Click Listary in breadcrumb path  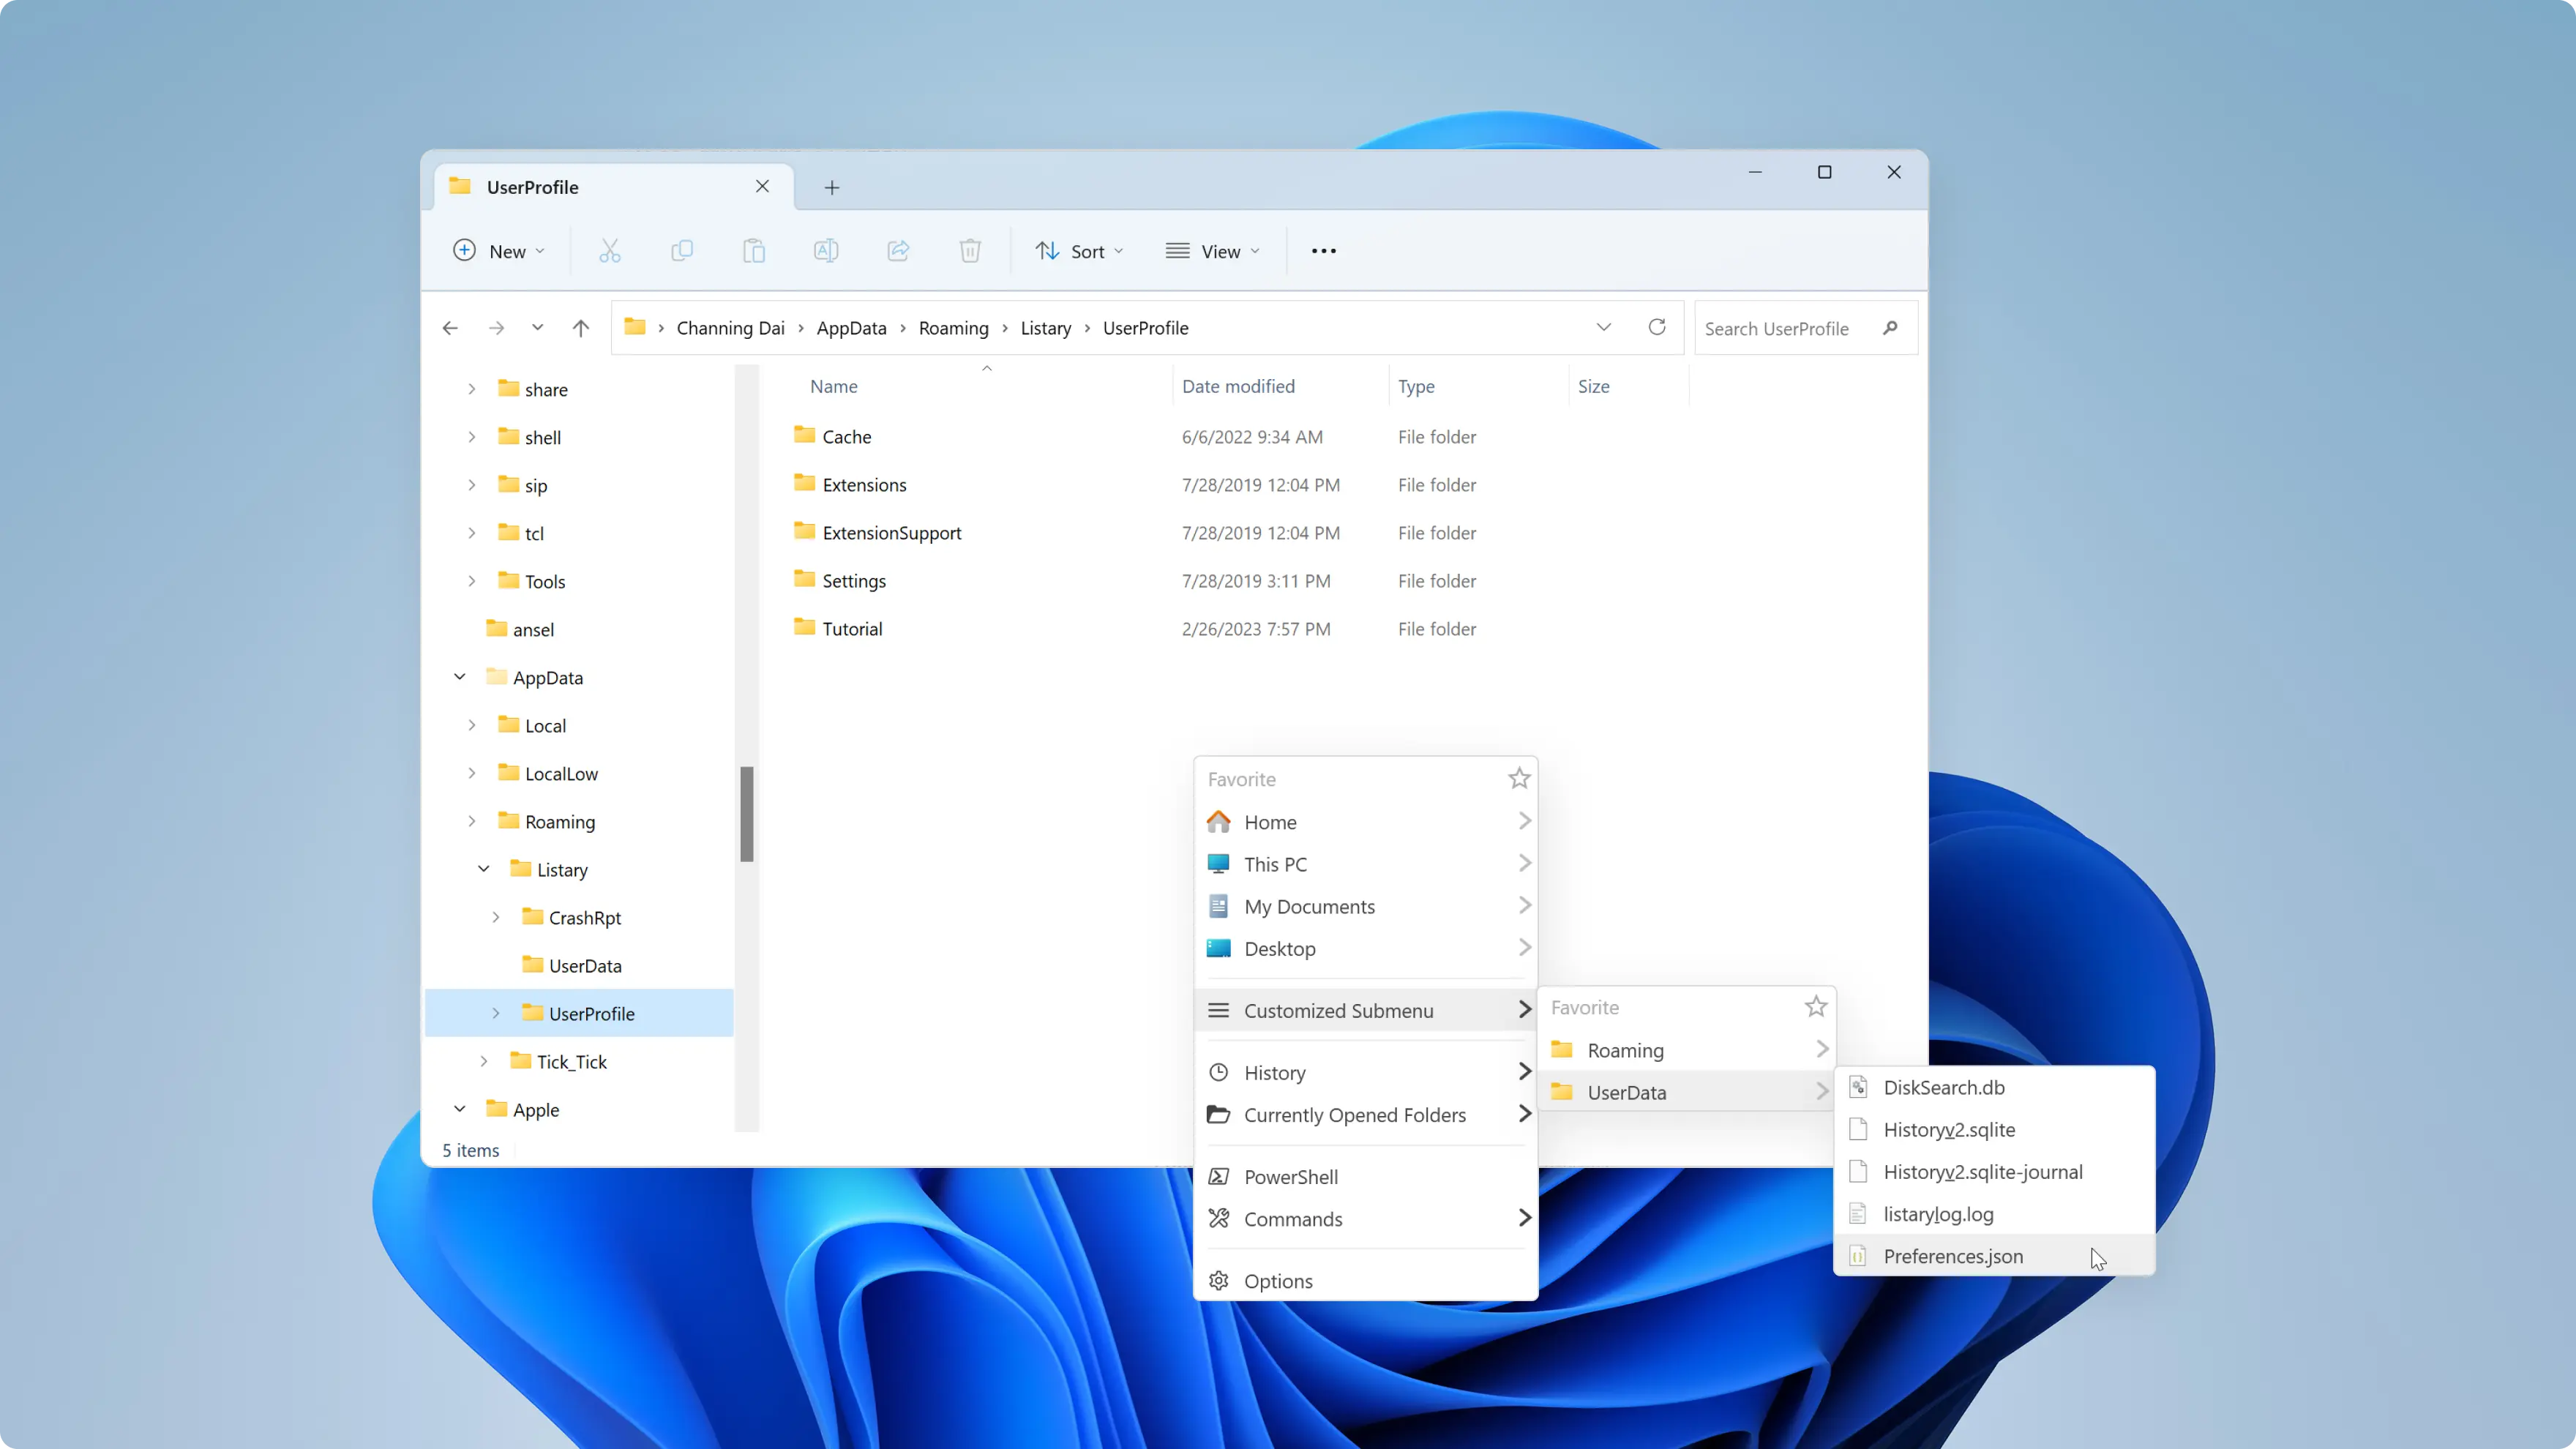(1045, 328)
